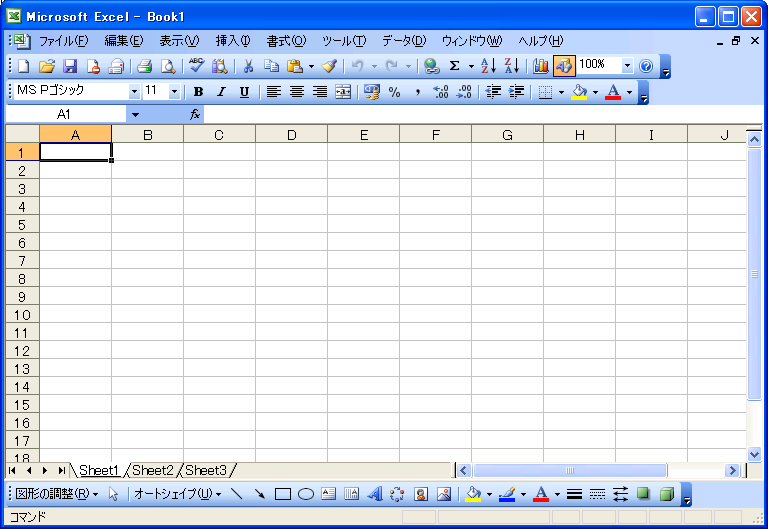Click the Print icon in the toolbar
Screen dimensions: 768x529
pos(144,66)
